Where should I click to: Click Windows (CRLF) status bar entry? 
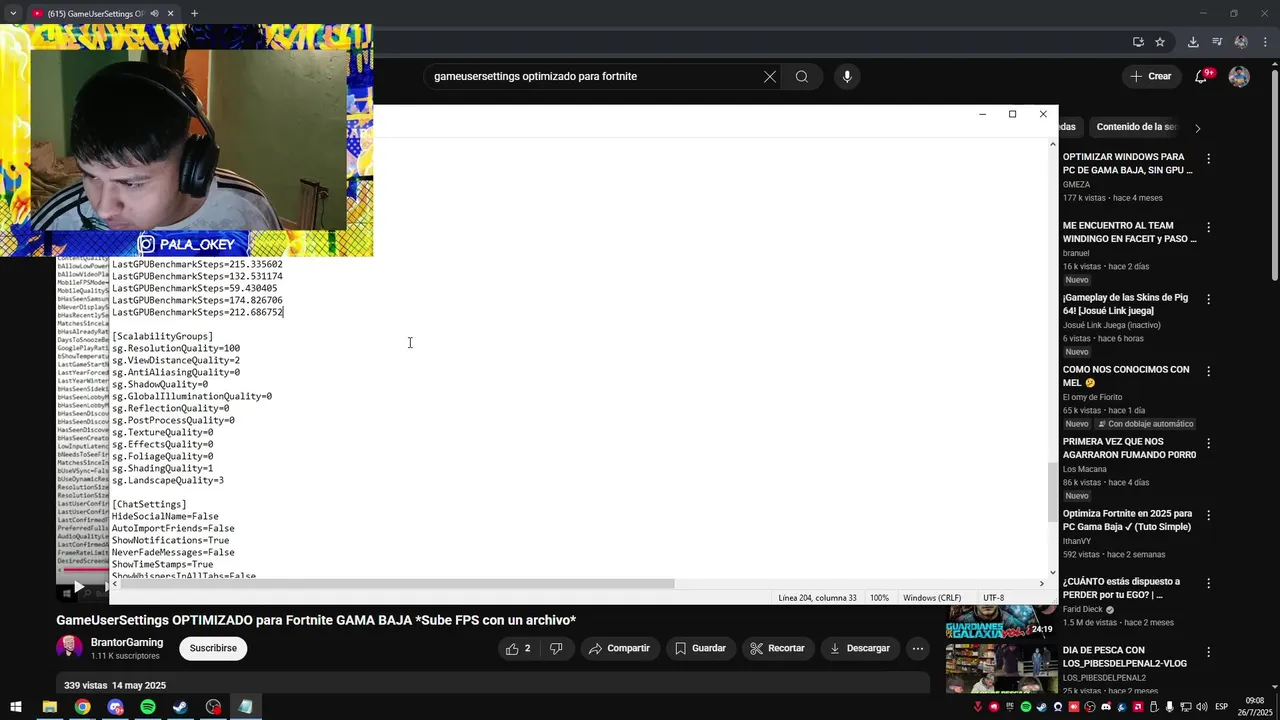click(932, 598)
